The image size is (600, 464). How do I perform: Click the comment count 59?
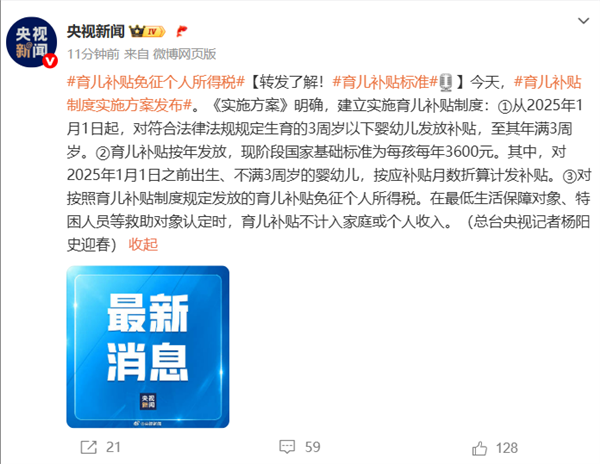point(313,447)
